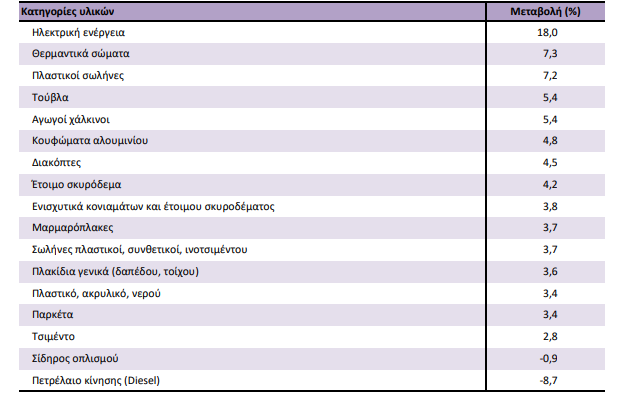Click the value -0,9
This screenshot has height=413, width=642.
(x=549, y=359)
